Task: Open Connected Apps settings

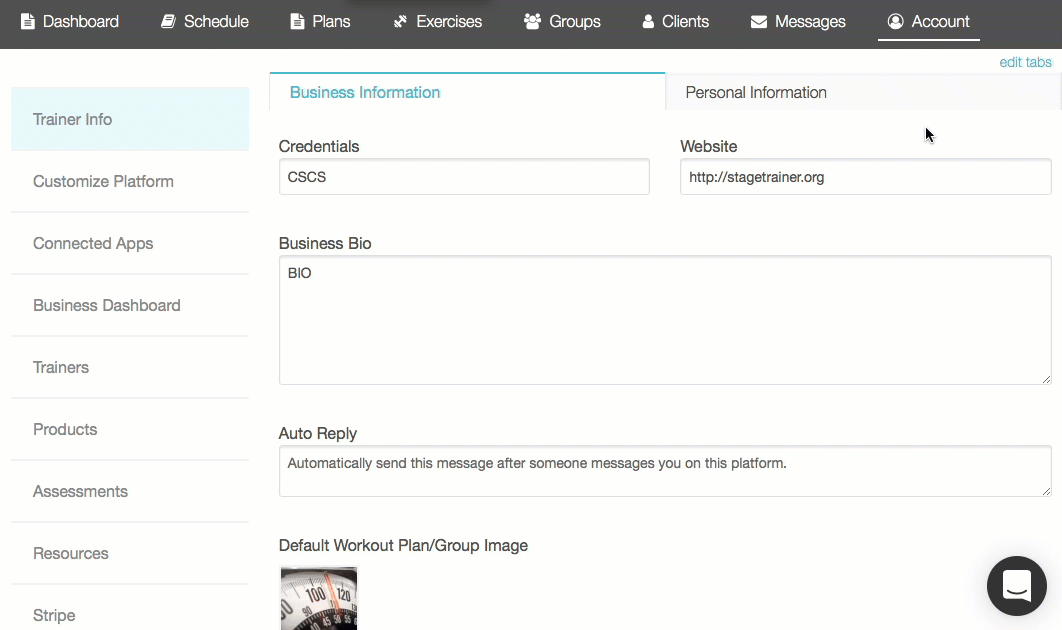Action: [x=93, y=243]
